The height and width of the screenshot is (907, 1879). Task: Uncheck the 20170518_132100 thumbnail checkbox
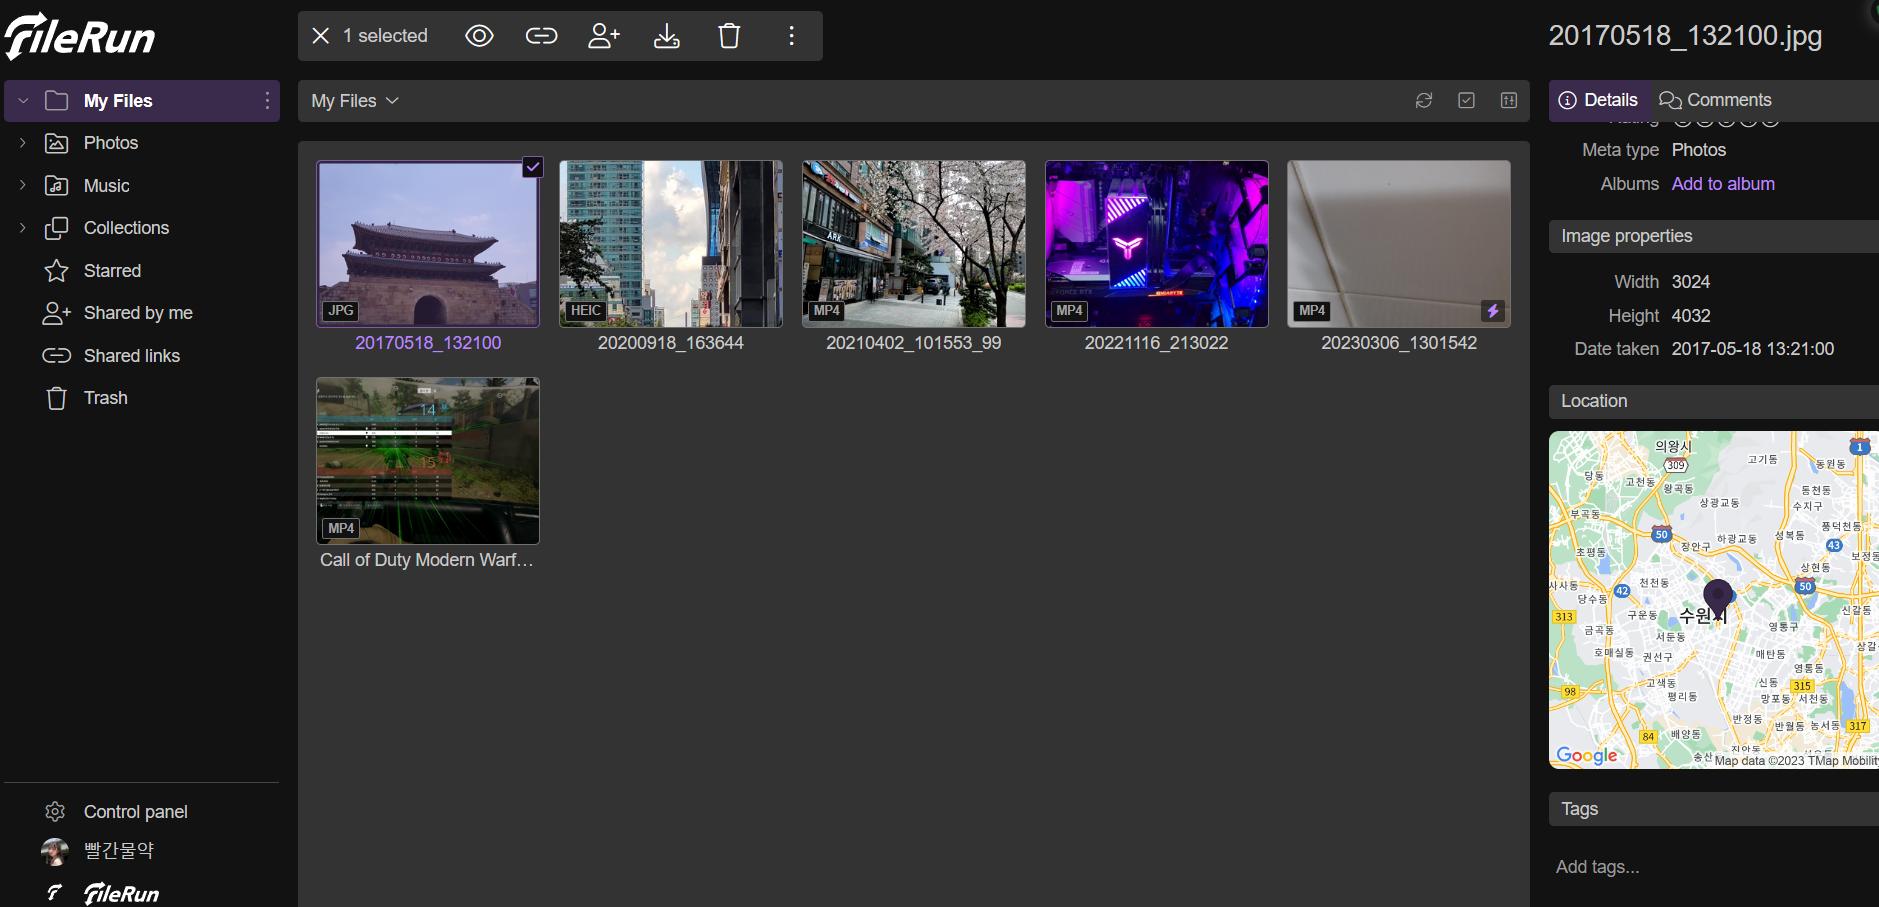(533, 167)
